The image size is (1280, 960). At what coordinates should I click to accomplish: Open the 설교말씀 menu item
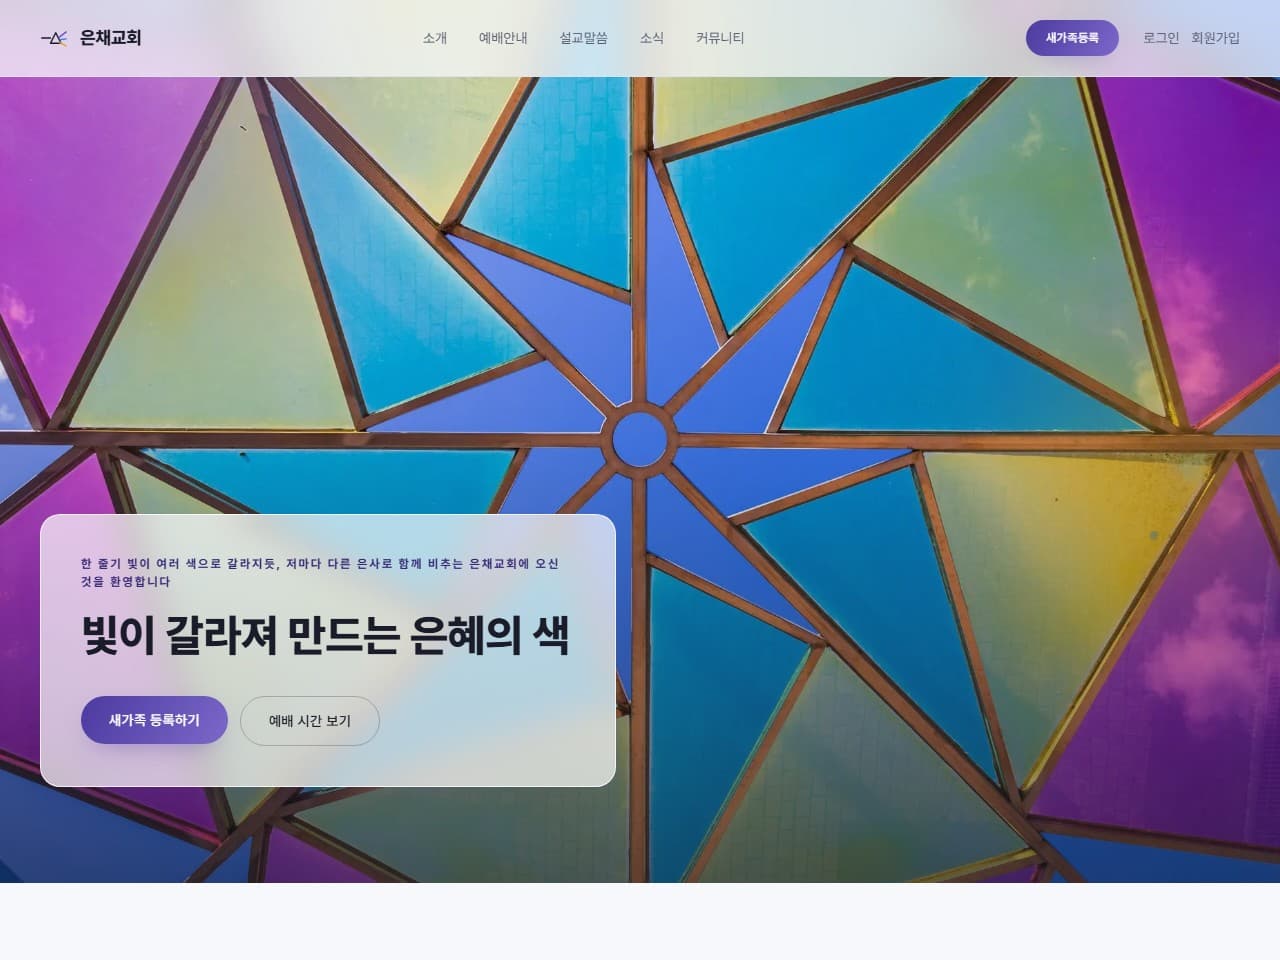click(583, 38)
